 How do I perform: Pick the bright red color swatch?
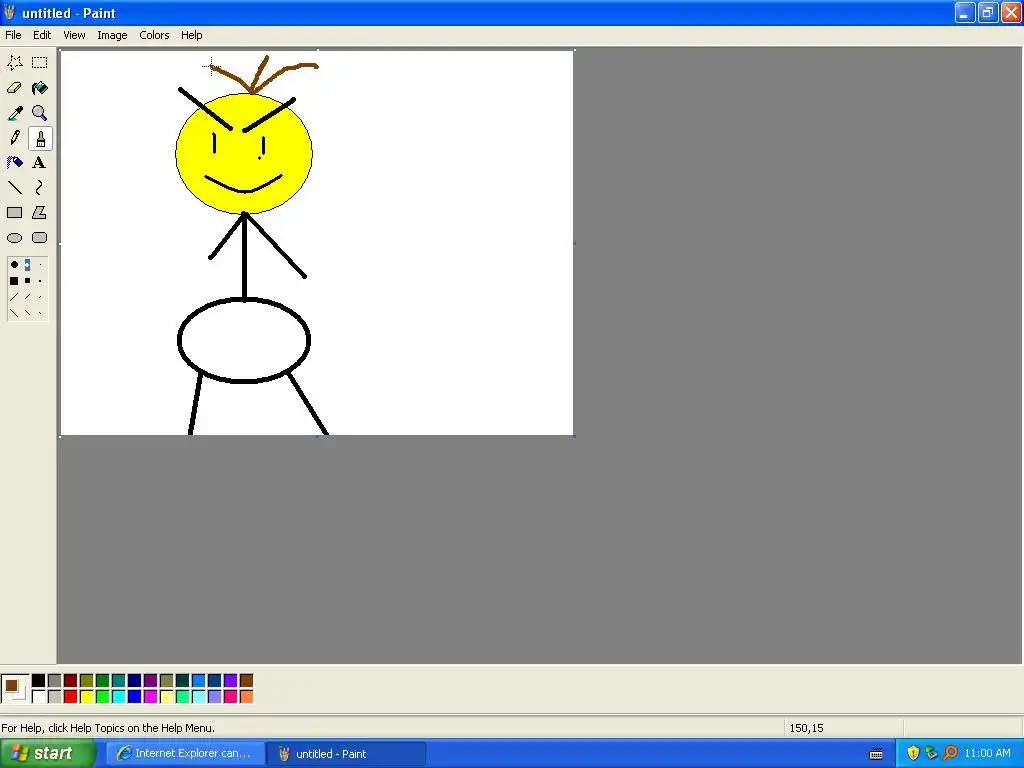click(x=71, y=697)
